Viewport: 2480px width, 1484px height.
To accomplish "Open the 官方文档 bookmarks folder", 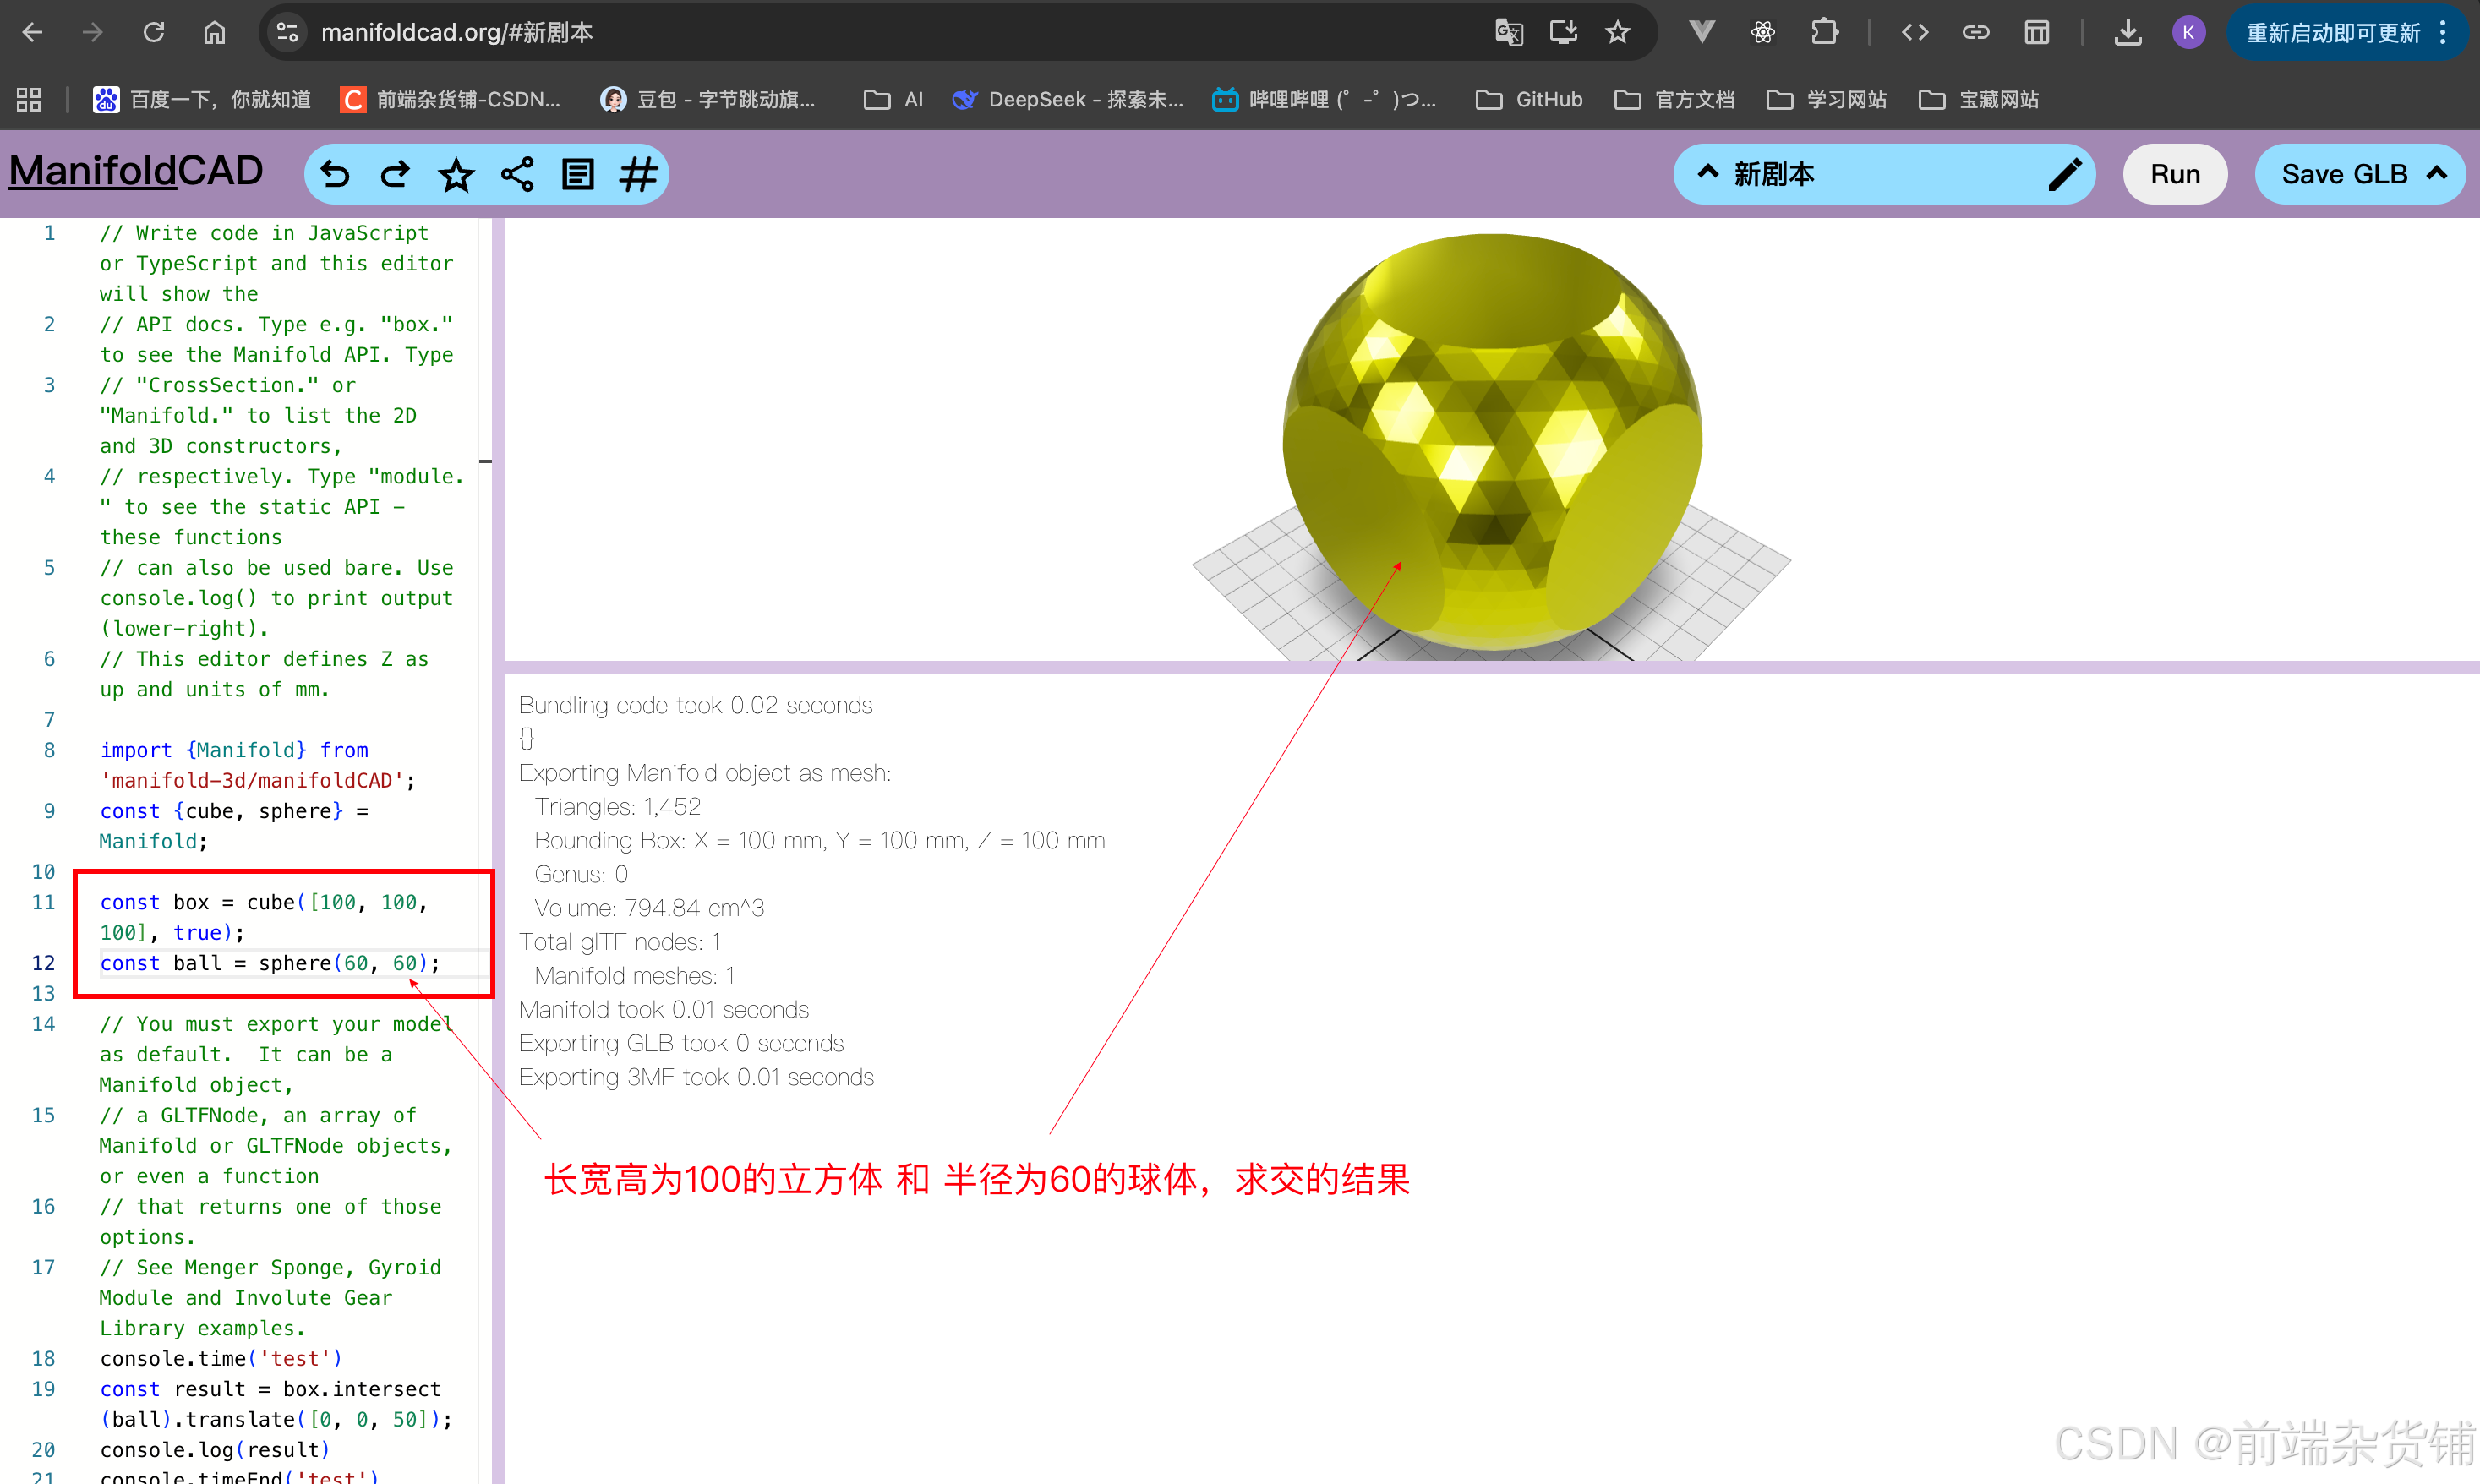I will 1674,99.
